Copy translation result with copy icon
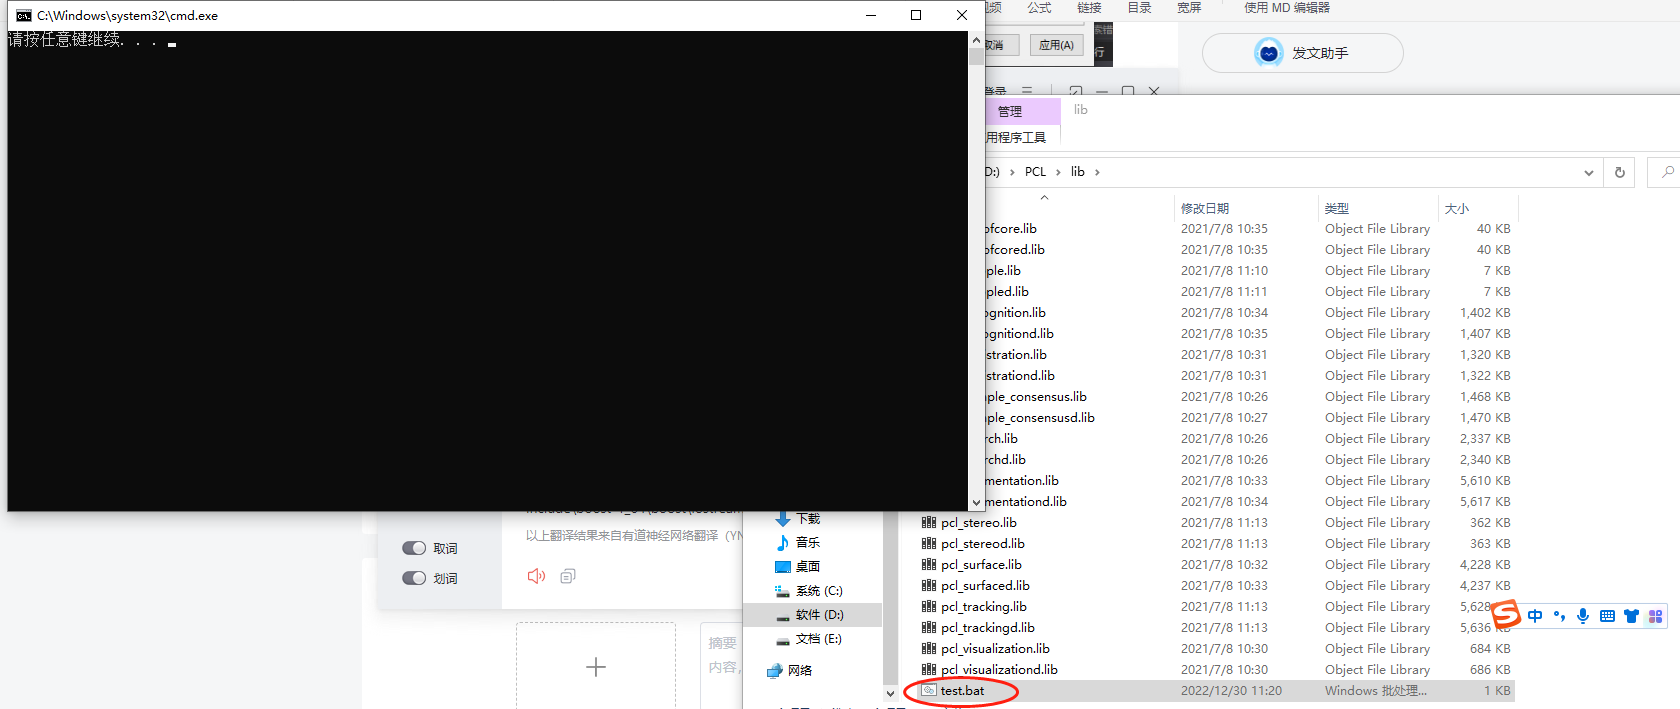The height and width of the screenshot is (709, 1680). click(568, 576)
